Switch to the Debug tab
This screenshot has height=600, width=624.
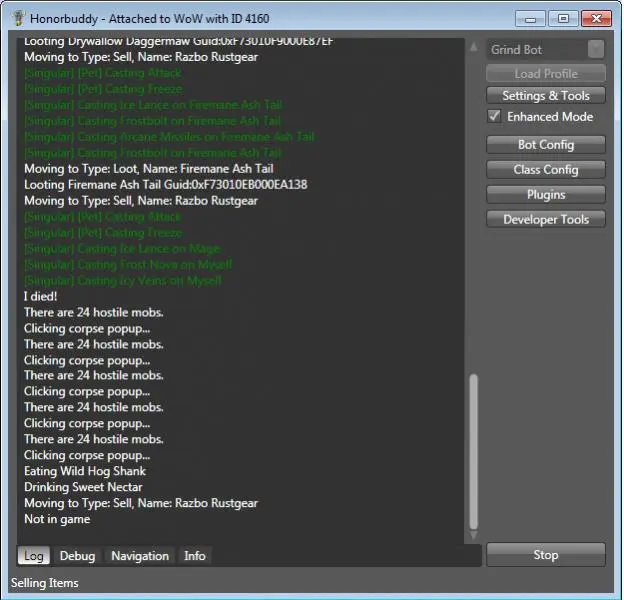tap(77, 555)
